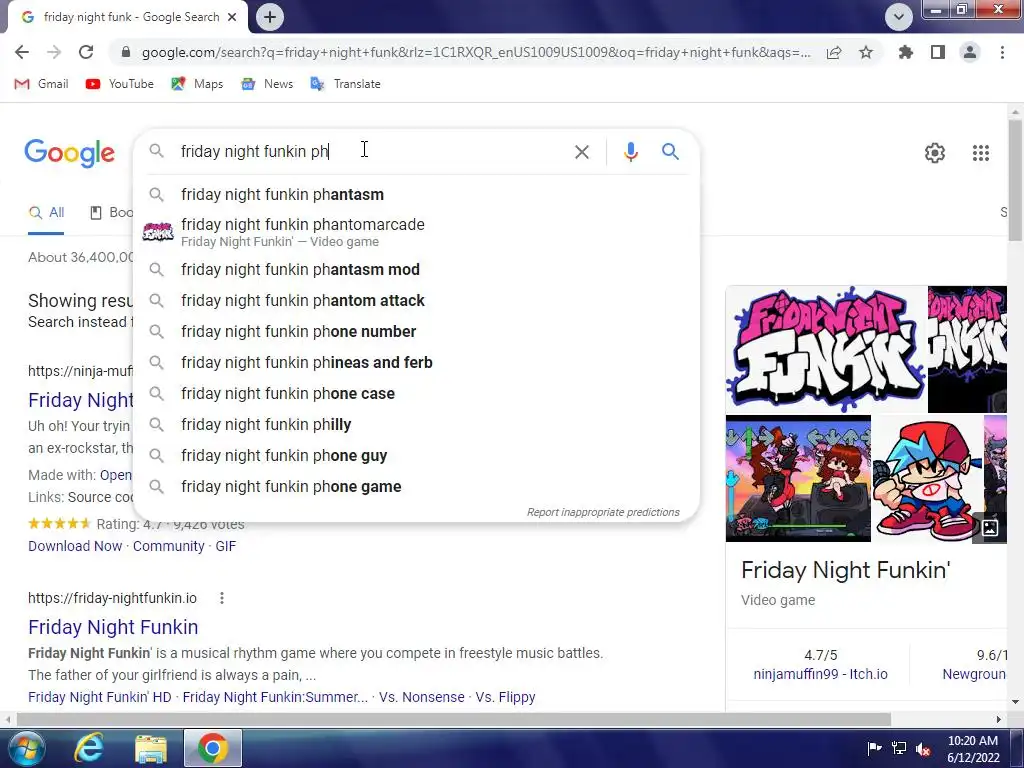This screenshot has width=1024, height=768.
Task: Open the Maps bookmark
Action: click(197, 84)
